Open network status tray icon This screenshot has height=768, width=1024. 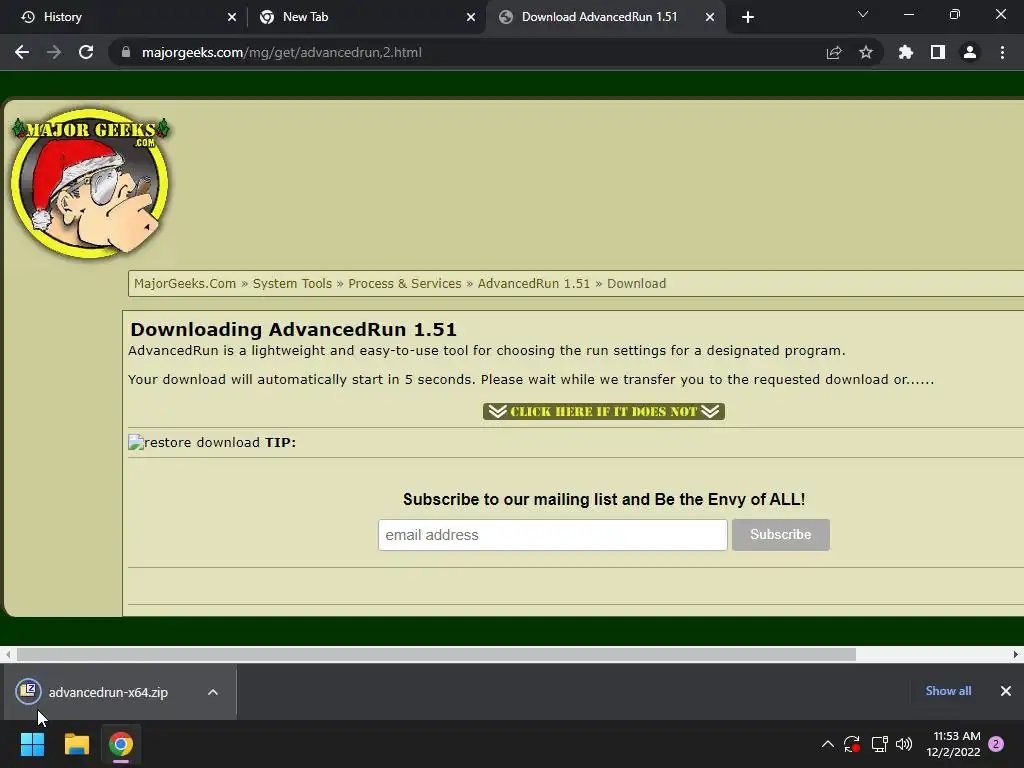pos(879,744)
